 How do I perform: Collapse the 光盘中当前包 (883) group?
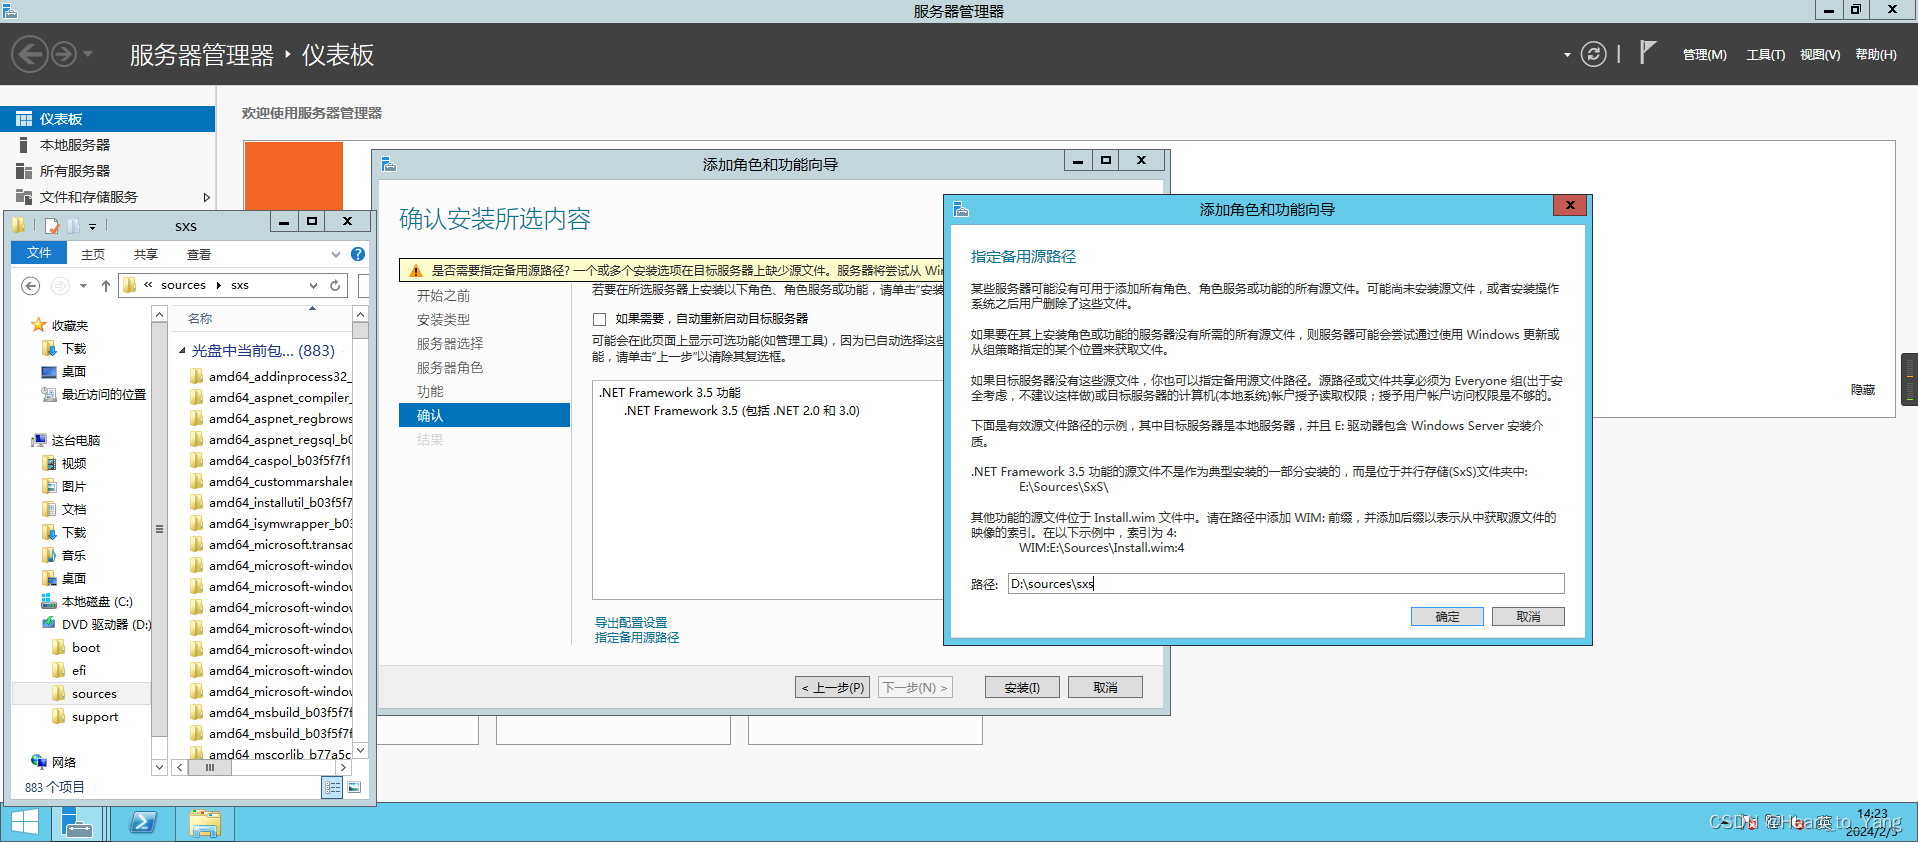click(182, 351)
